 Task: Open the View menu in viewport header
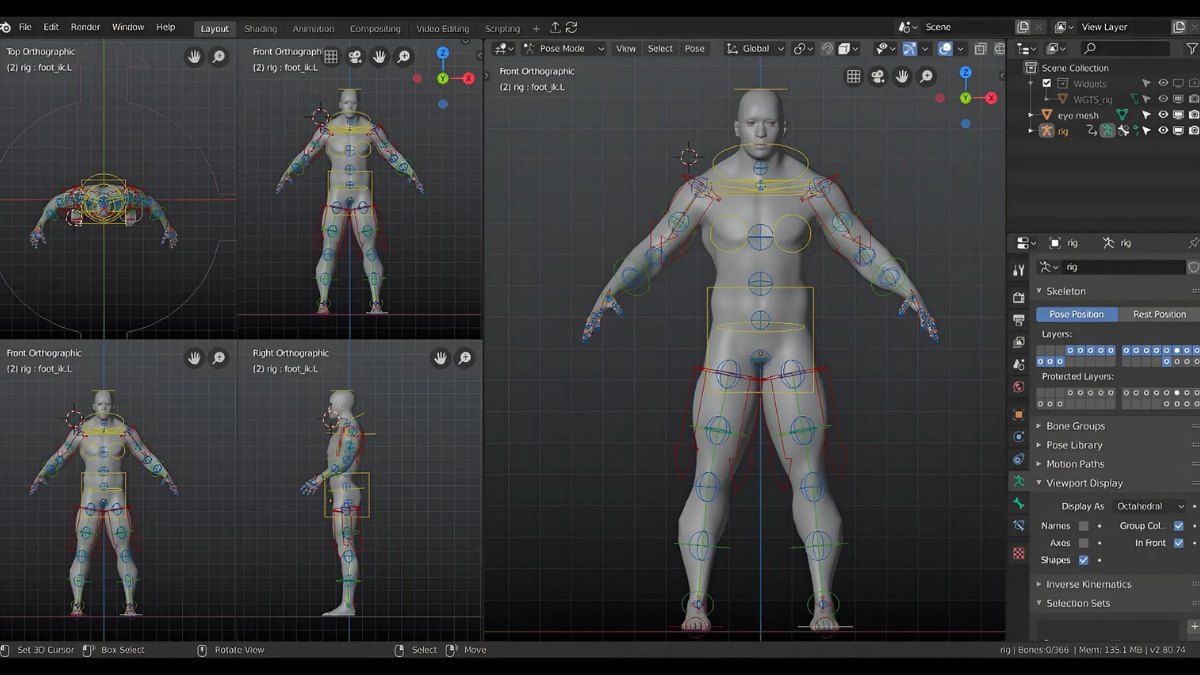[x=626, y=48]
